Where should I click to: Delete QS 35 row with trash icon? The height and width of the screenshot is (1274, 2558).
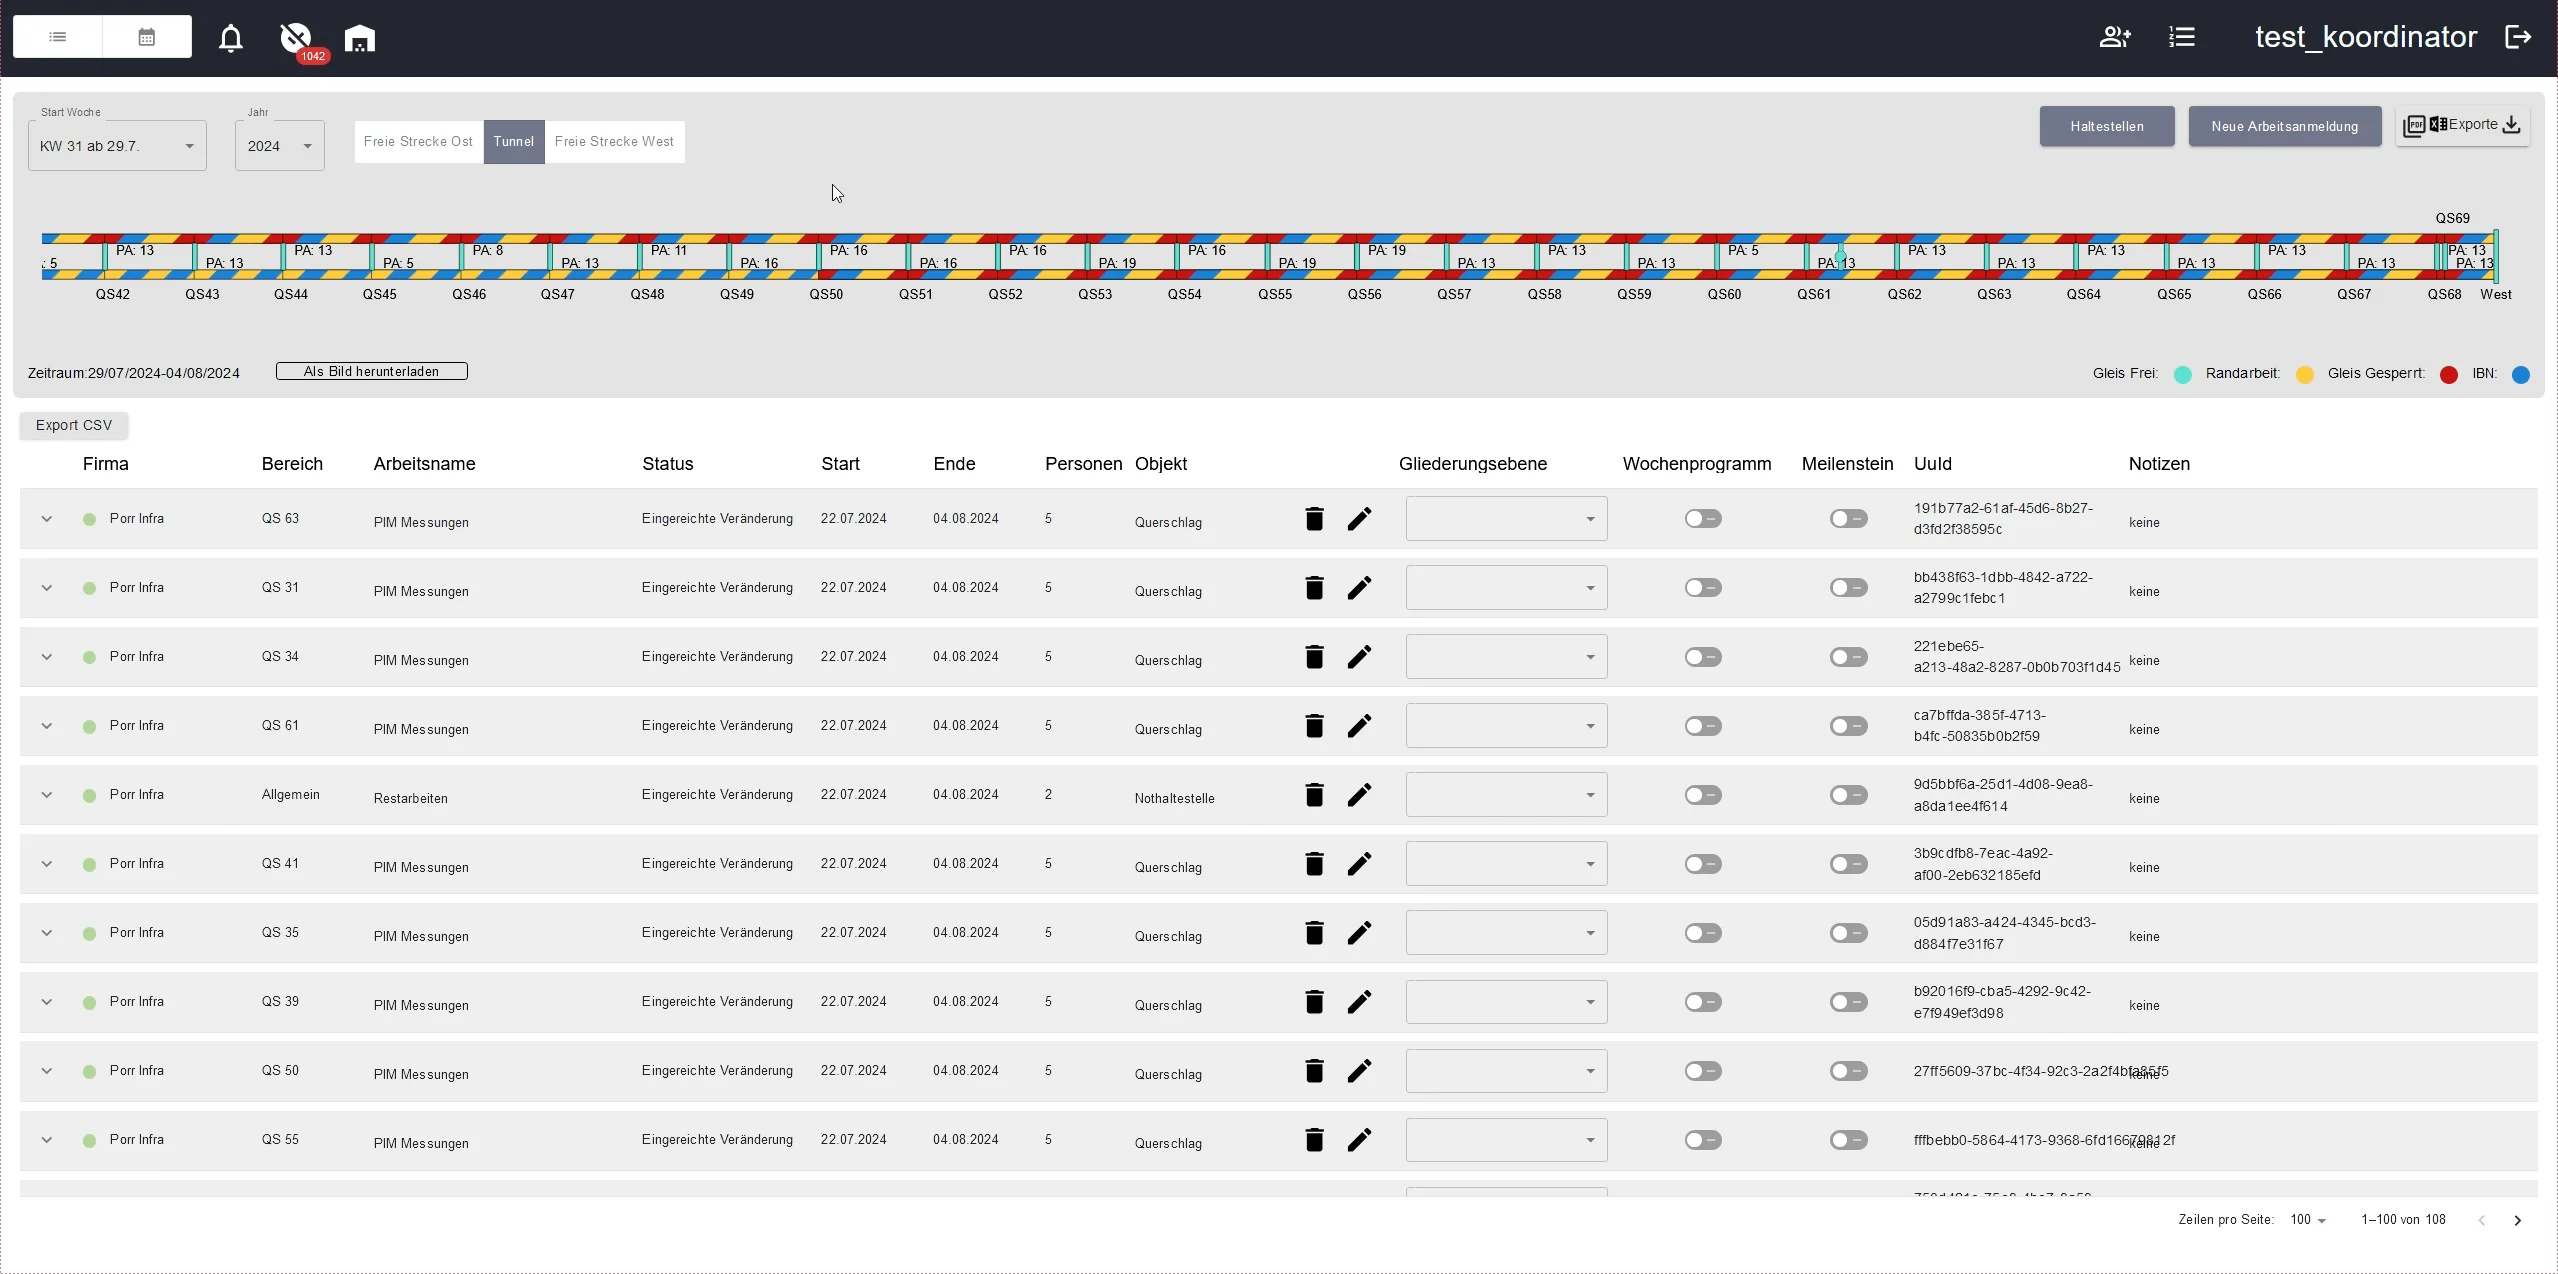pyautogui.click(x=1314, y=933)
